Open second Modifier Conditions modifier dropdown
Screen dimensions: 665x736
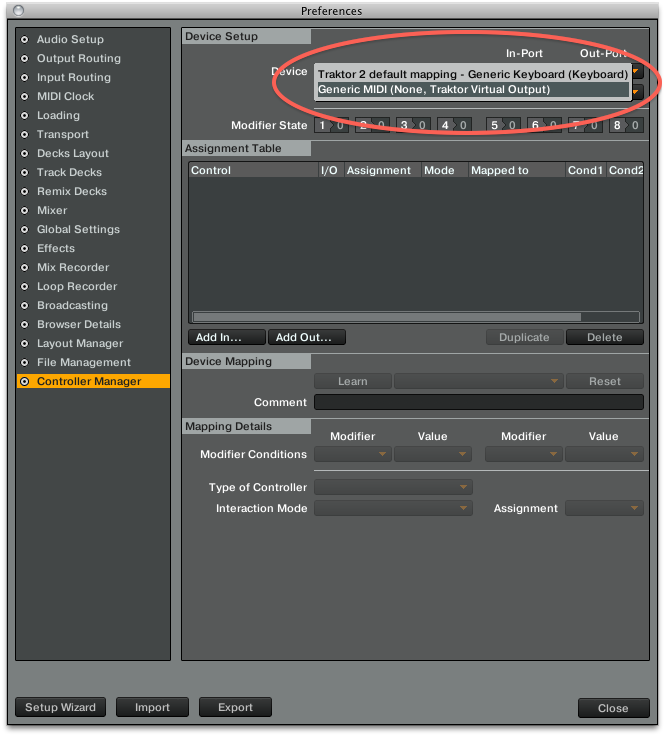524,454
